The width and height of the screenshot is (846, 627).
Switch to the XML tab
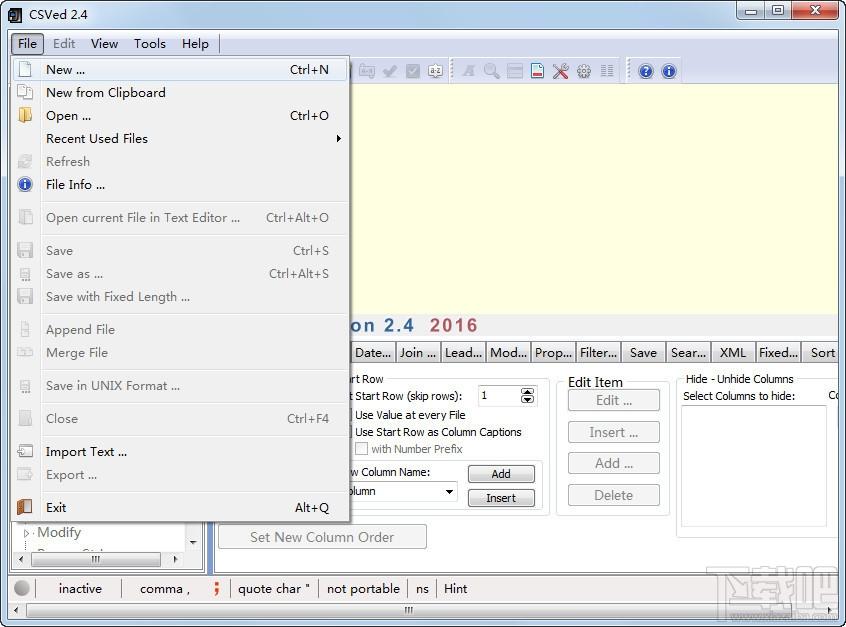coord(733,352)
